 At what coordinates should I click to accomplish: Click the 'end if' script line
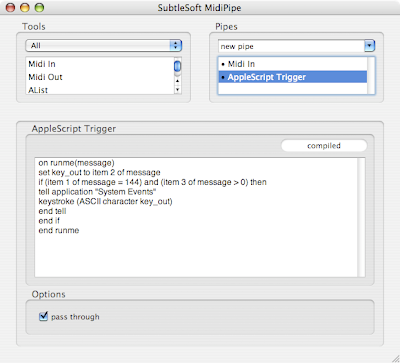49,221
